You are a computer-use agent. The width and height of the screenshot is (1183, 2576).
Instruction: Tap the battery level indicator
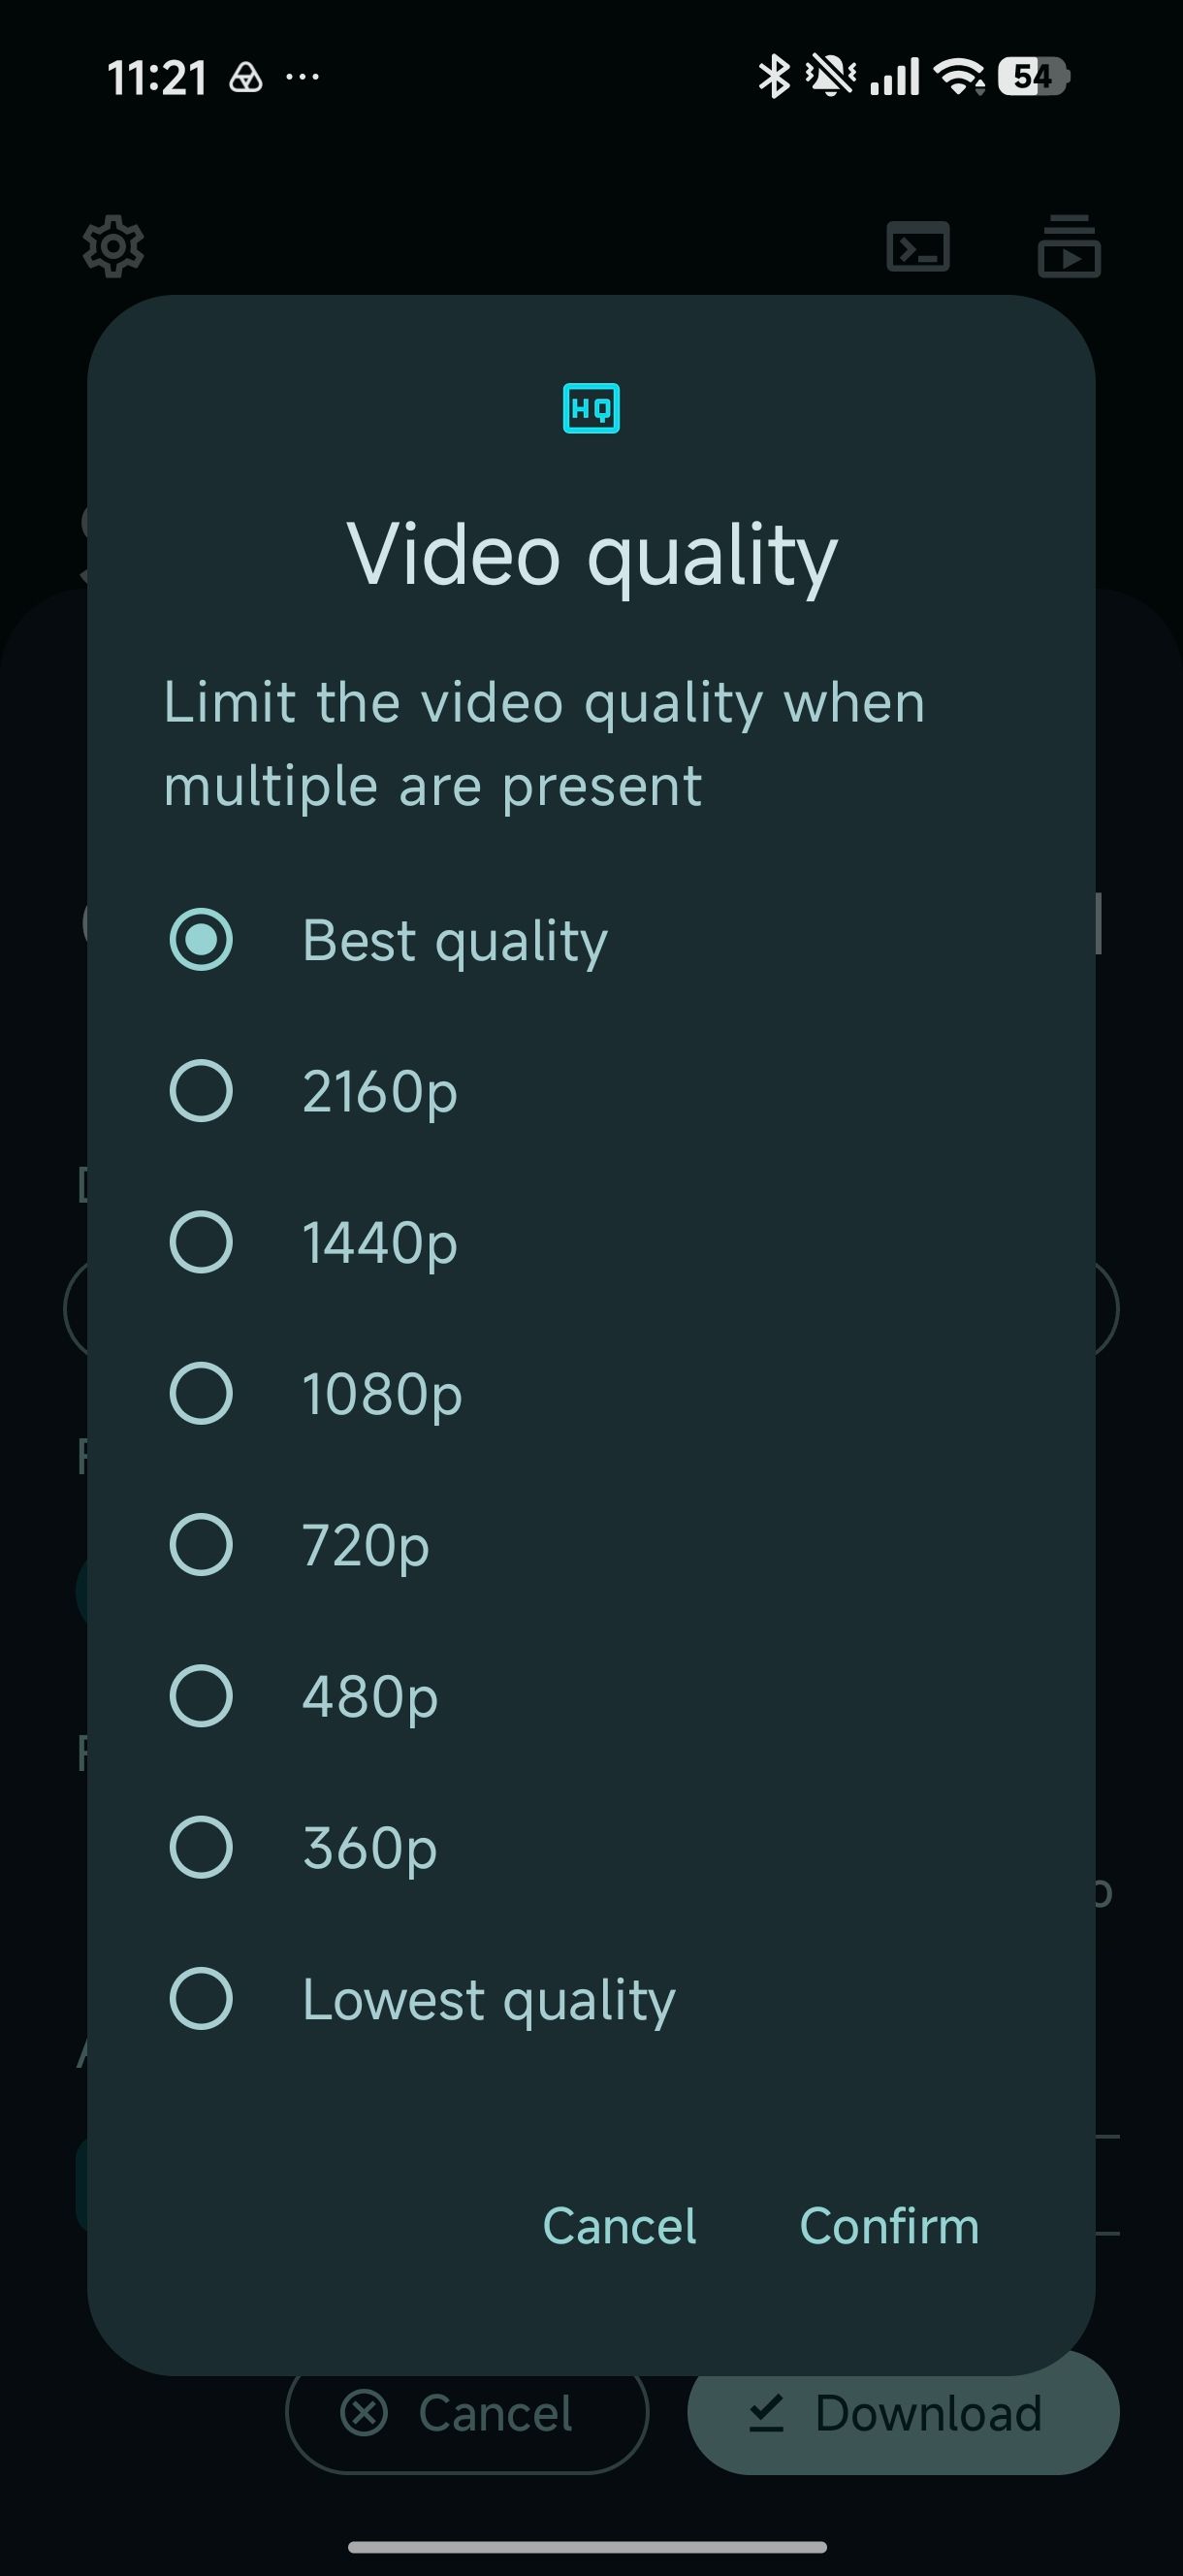tap(1033, 76)
